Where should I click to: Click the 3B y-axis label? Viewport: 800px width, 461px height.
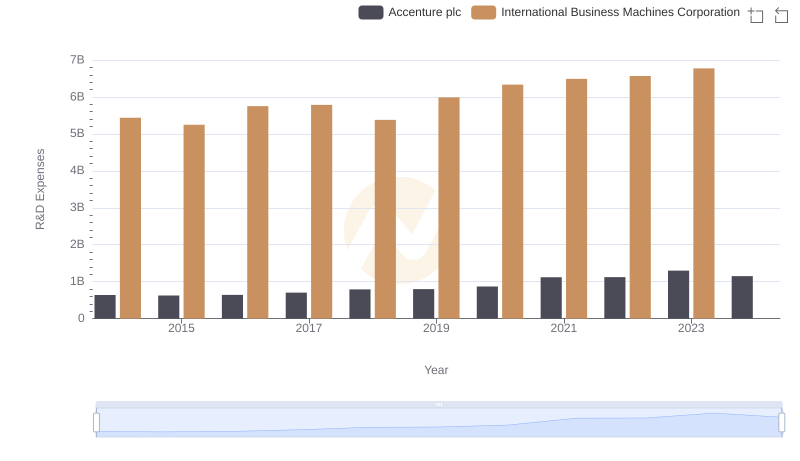click(77, 208)
